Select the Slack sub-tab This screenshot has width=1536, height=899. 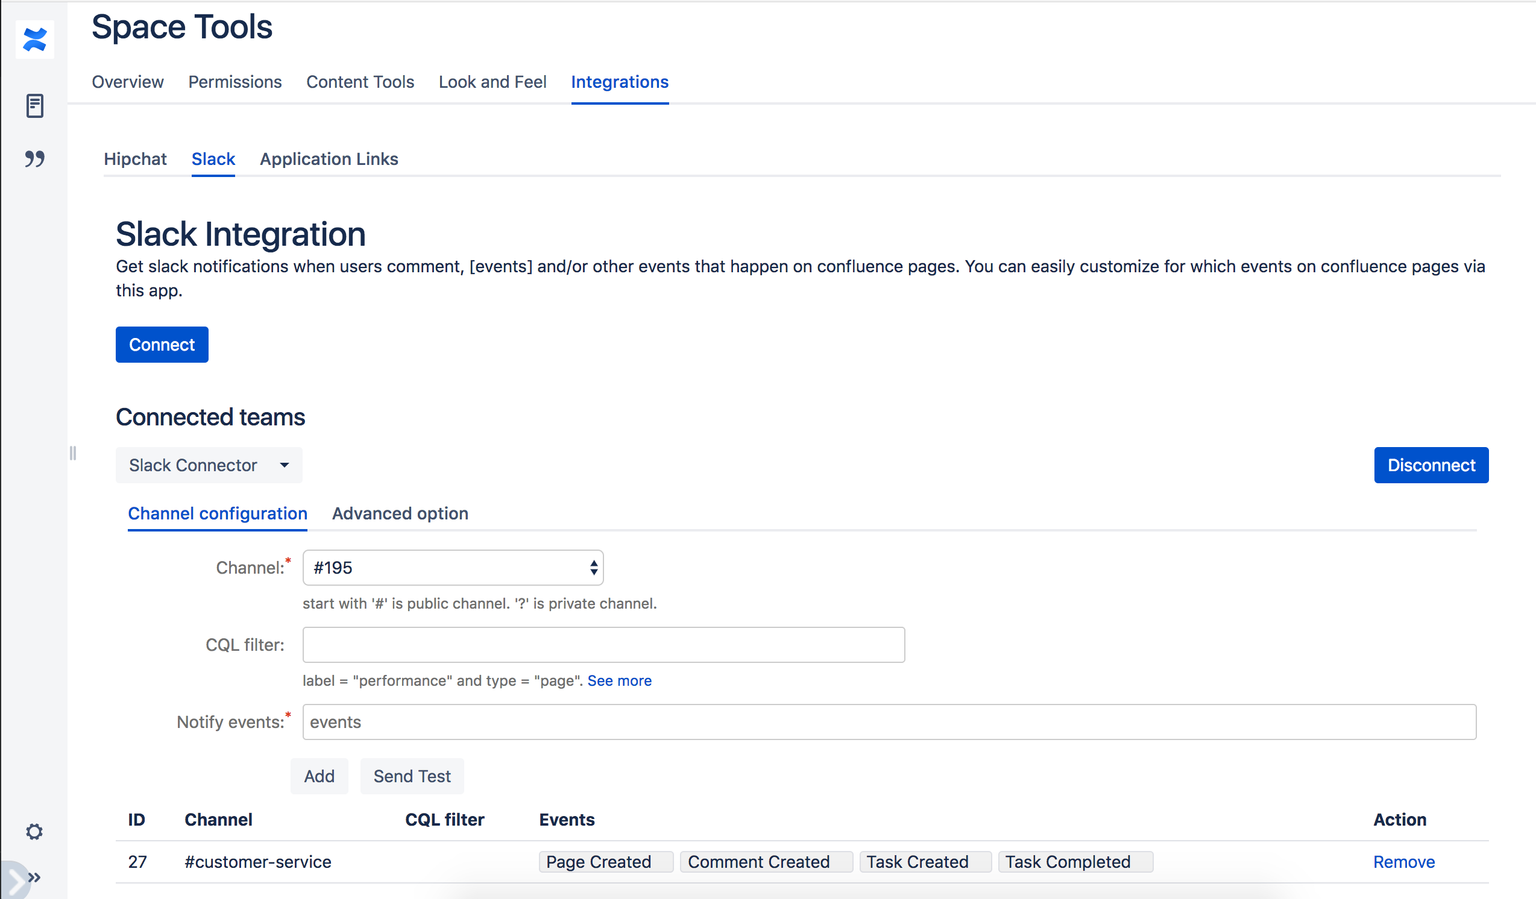tap(213, 159)
